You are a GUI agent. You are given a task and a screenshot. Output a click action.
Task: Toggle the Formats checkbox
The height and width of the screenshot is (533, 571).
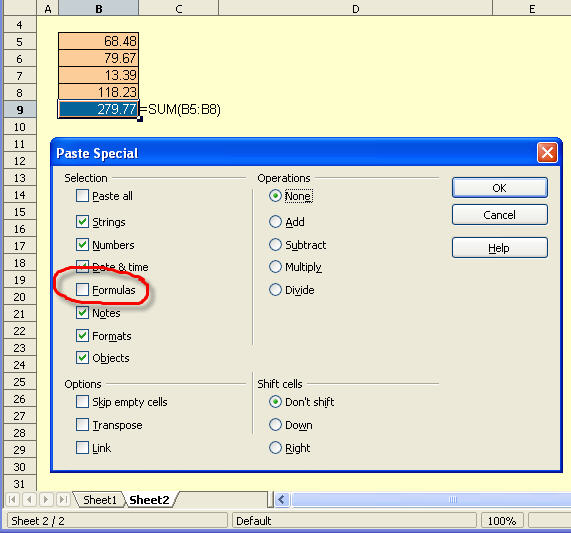click(x=82, y=335)
